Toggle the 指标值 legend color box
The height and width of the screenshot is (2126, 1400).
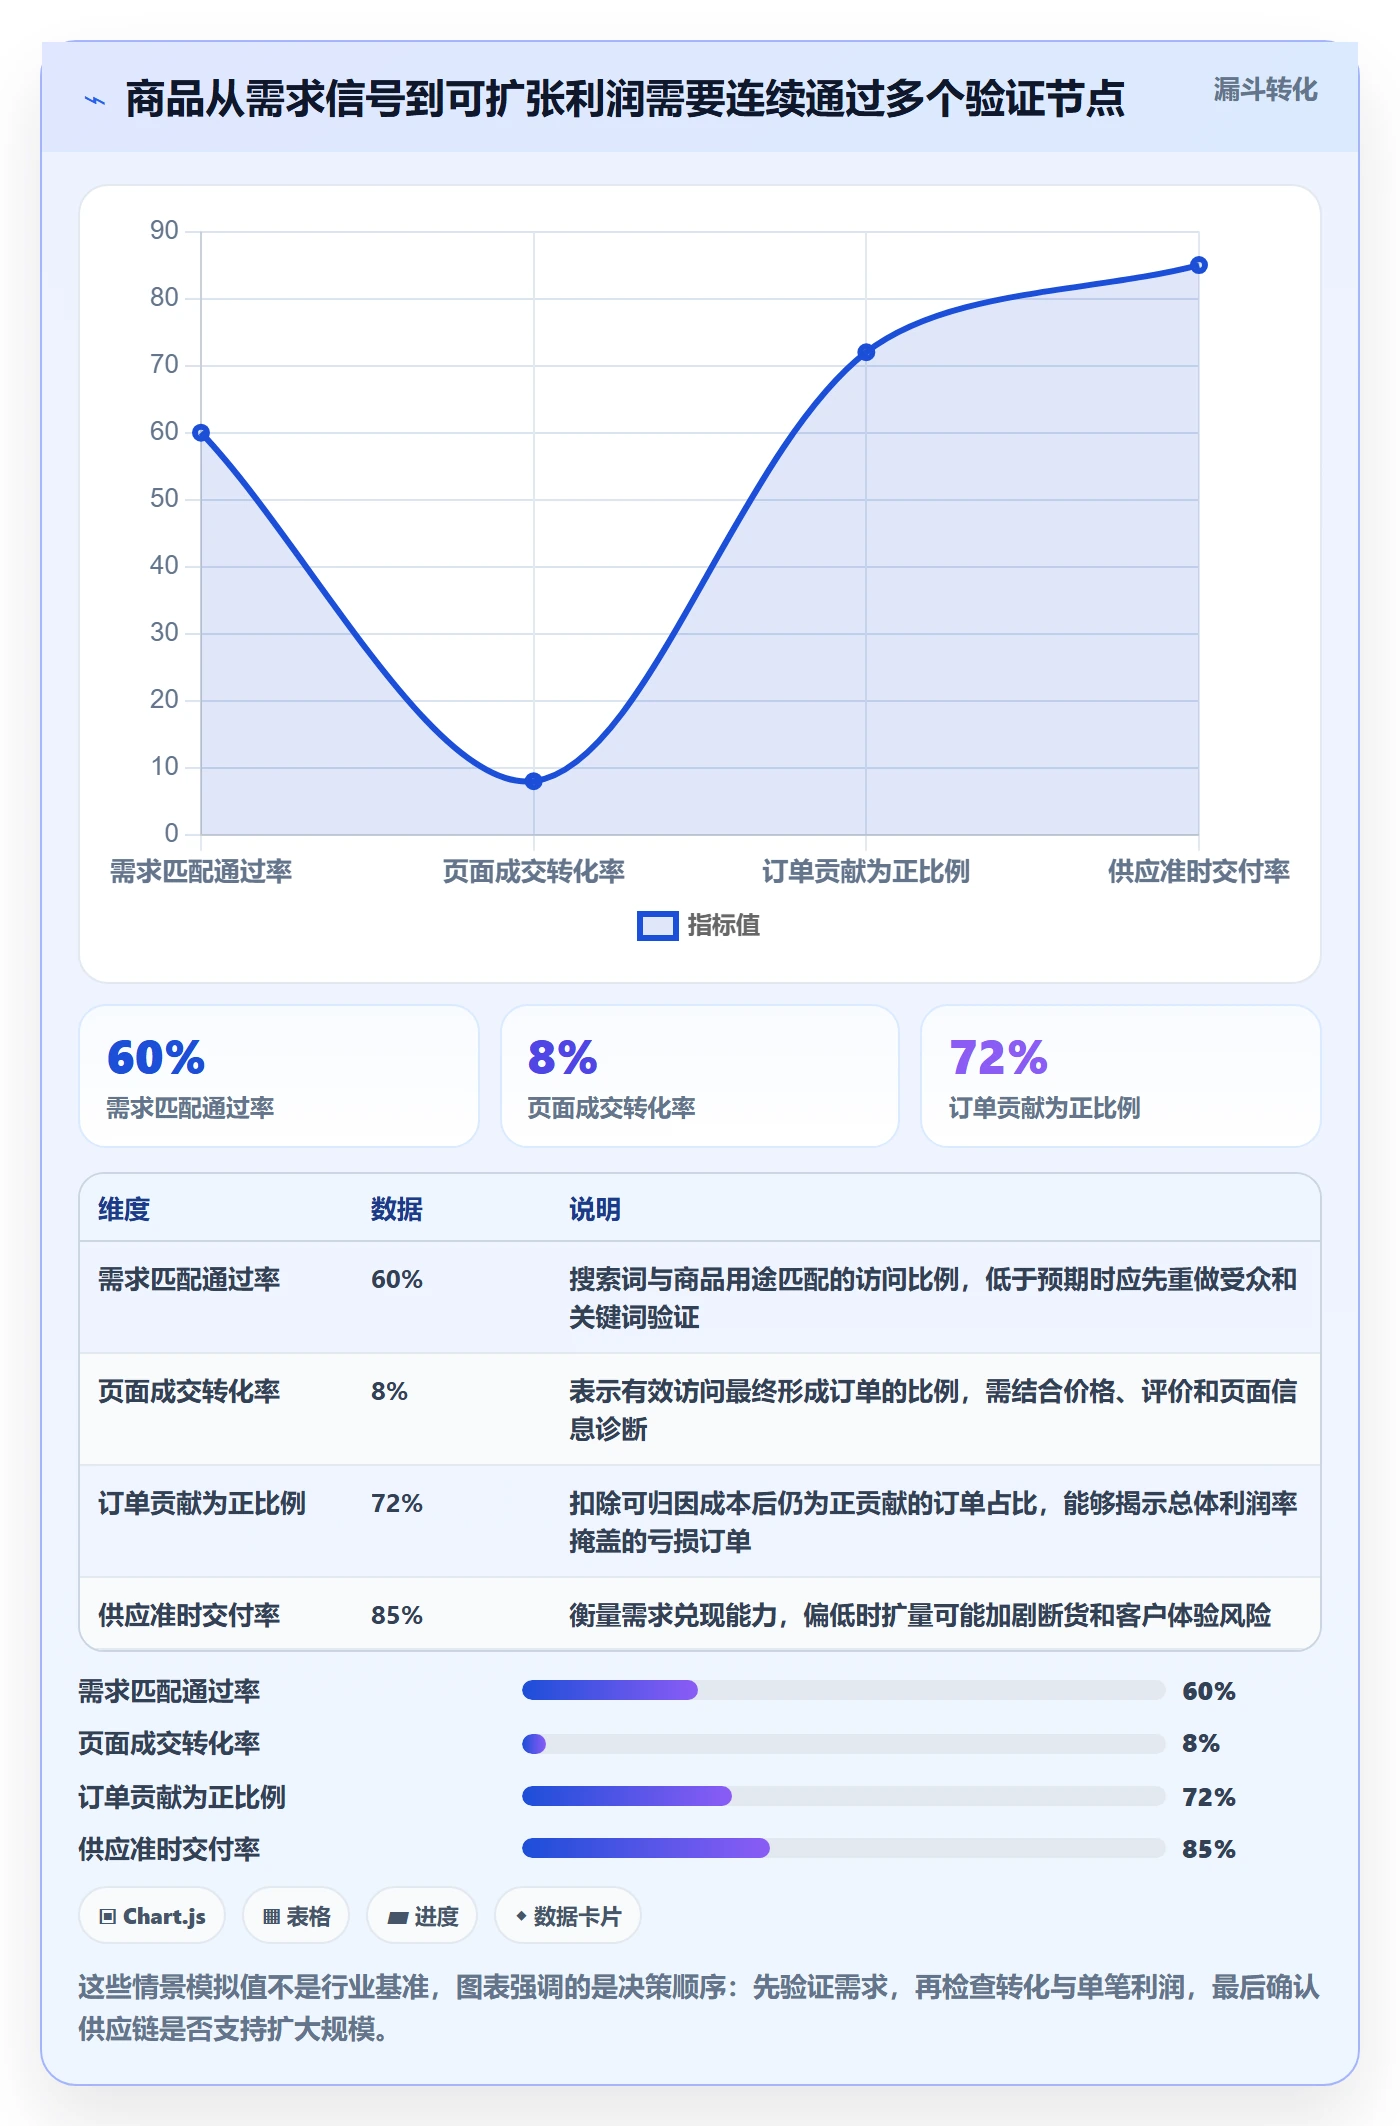pos(657,926)
